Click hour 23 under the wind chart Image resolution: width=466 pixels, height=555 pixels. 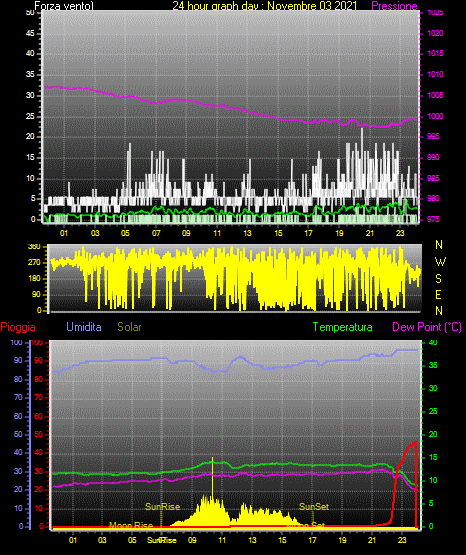tap(400, 233)
